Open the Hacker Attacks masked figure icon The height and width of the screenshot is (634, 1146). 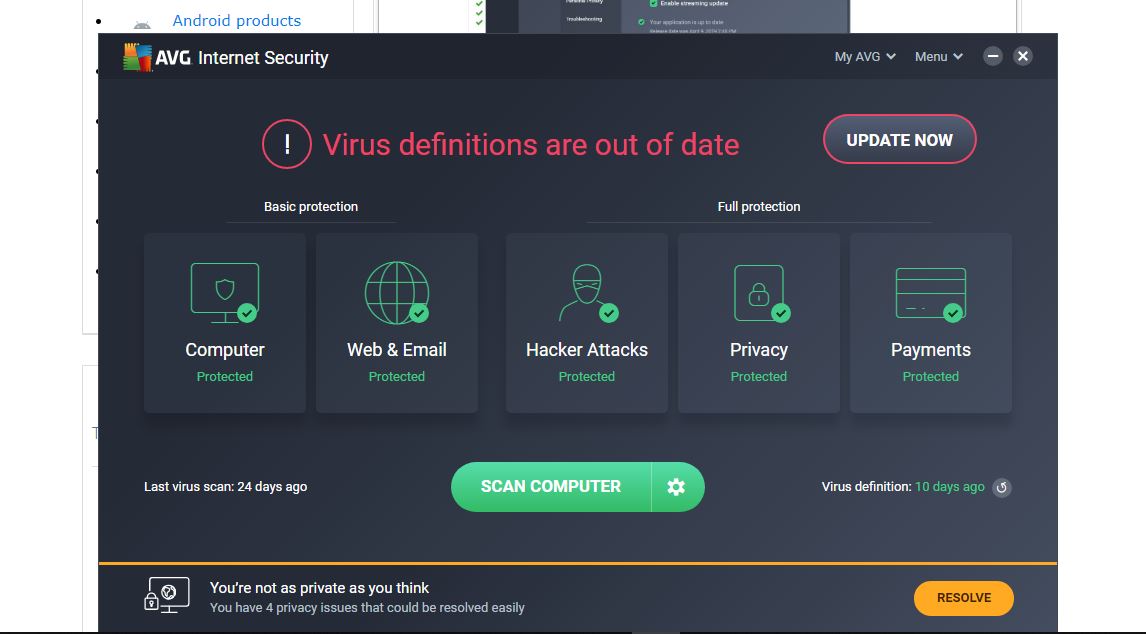[586, 292]
